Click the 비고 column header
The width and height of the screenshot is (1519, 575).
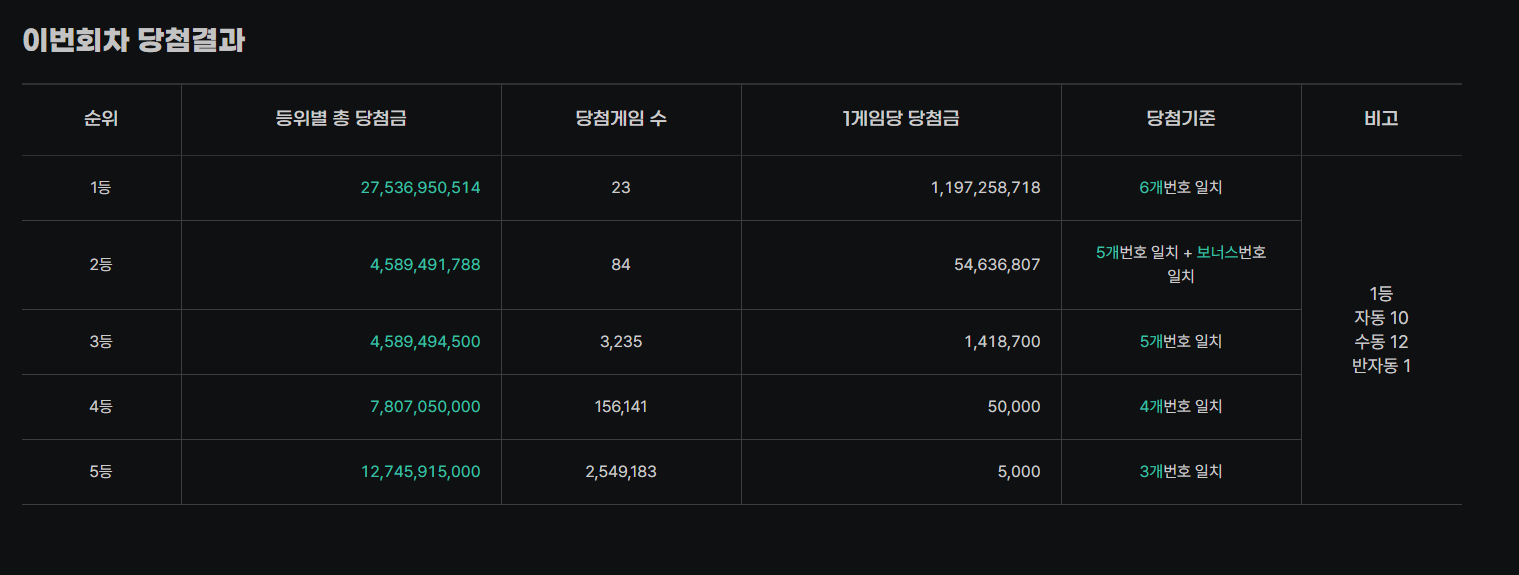[x=1381, y=119]
